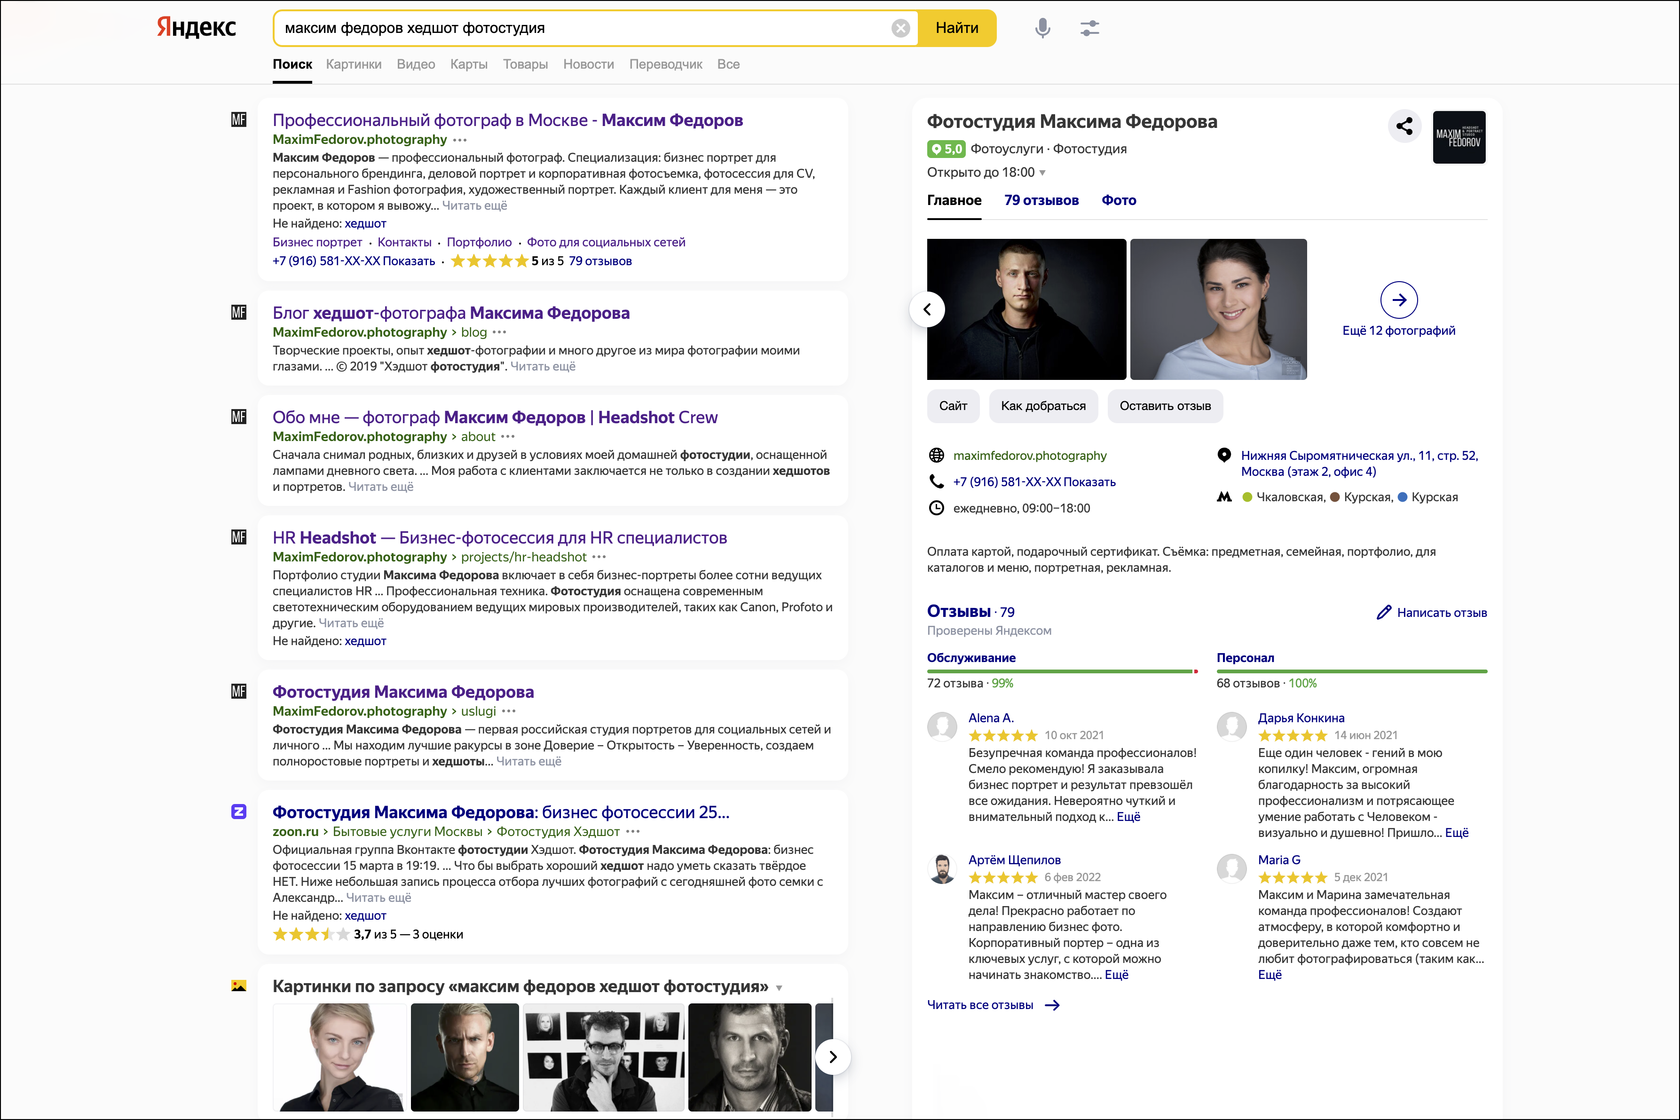The height and width of the screenshot is (1120, 1680).
Task: Open Ещё 12 фотографий arrow
Action: pos(1399,299)
